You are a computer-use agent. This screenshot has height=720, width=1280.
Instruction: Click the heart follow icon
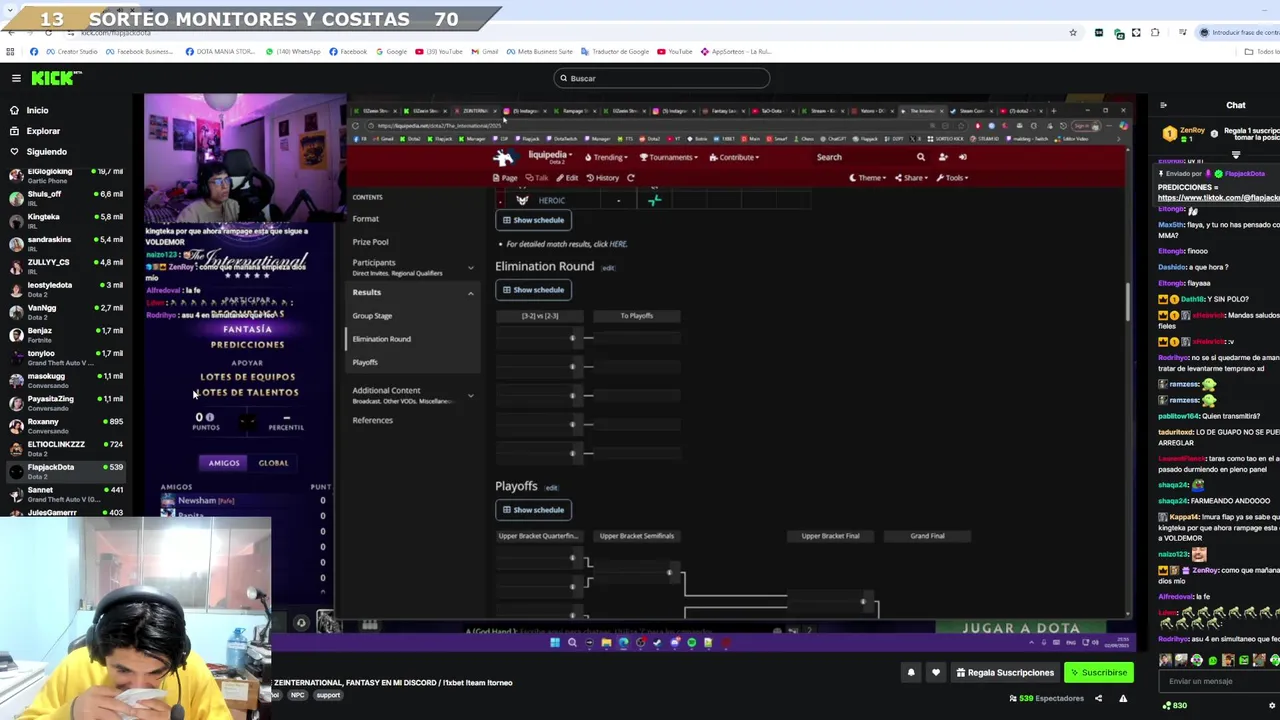tap(936, 673)
